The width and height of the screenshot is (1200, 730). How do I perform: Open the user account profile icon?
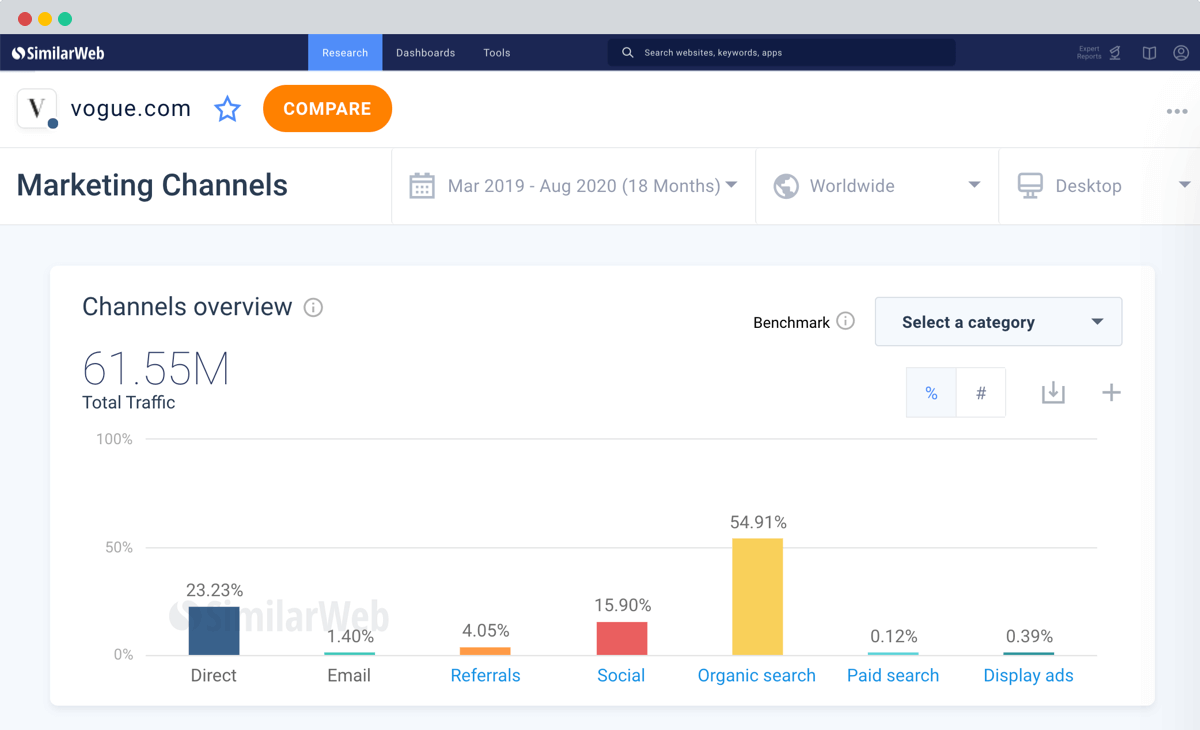1181,53
